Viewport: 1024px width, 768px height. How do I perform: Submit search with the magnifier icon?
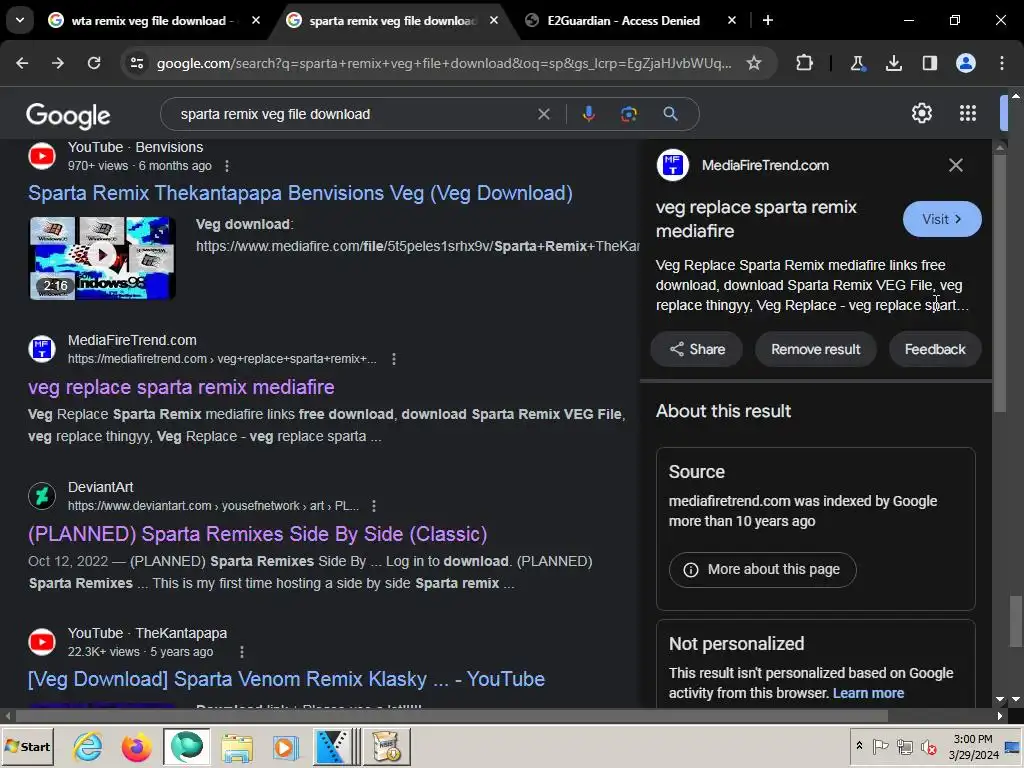click(x=670, y=114)
